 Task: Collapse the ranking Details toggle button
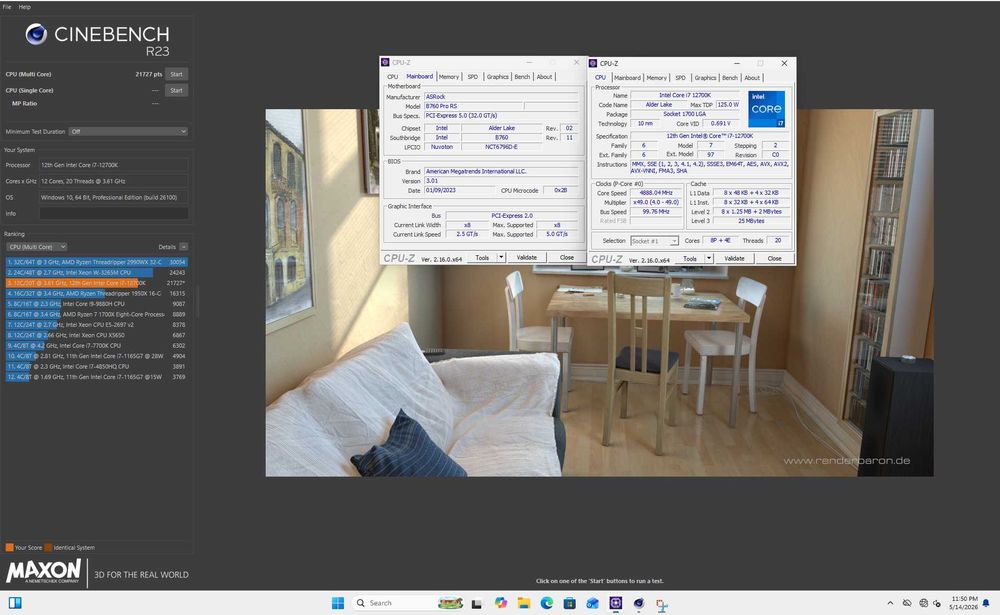pyautogui.click(x=184, y=247)
